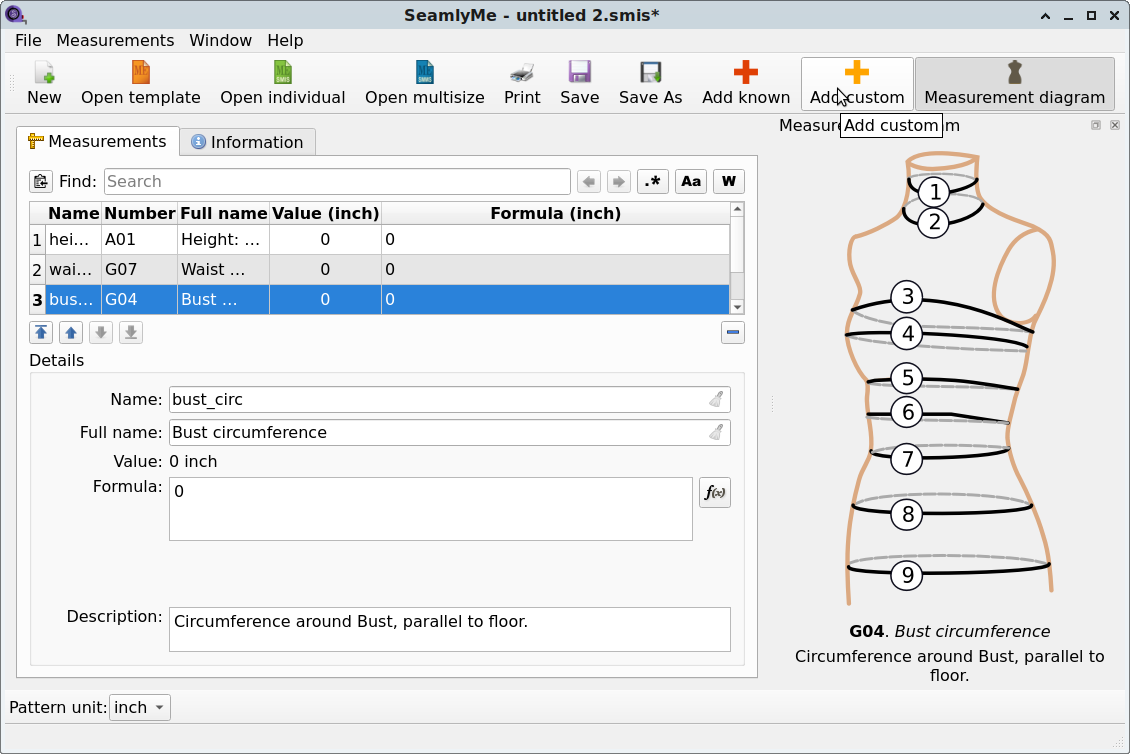Switch to the Information tab

point(247,142)
